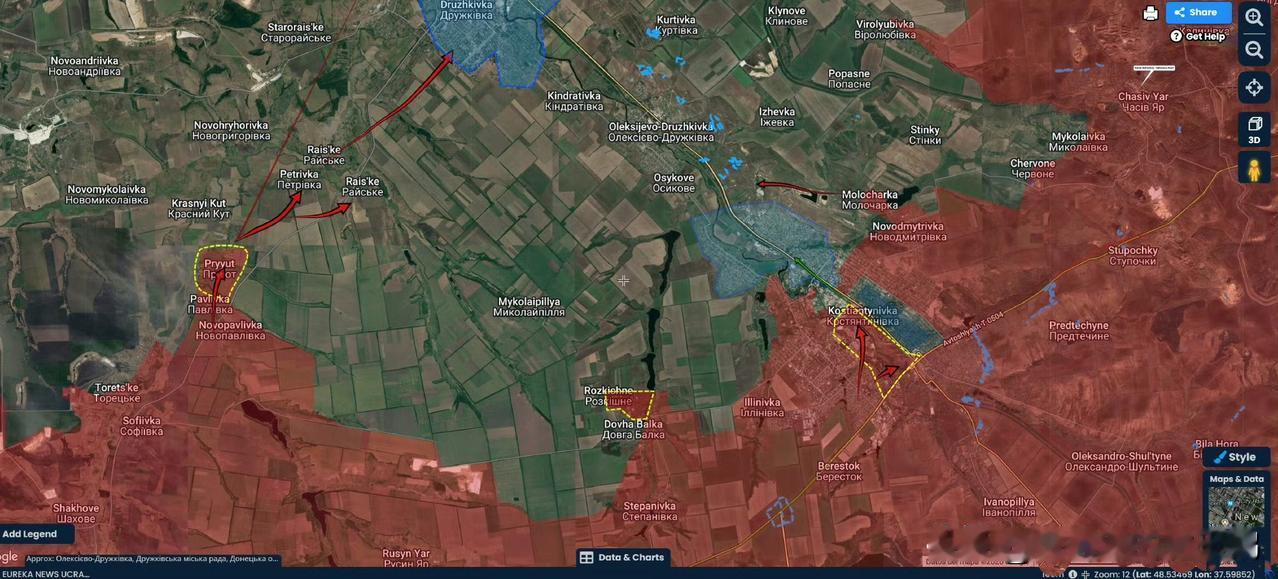Viewport: 1278px width, 579px height.
Task: Recenter map using the crosshair icon
Action: tap(1254, 87)
